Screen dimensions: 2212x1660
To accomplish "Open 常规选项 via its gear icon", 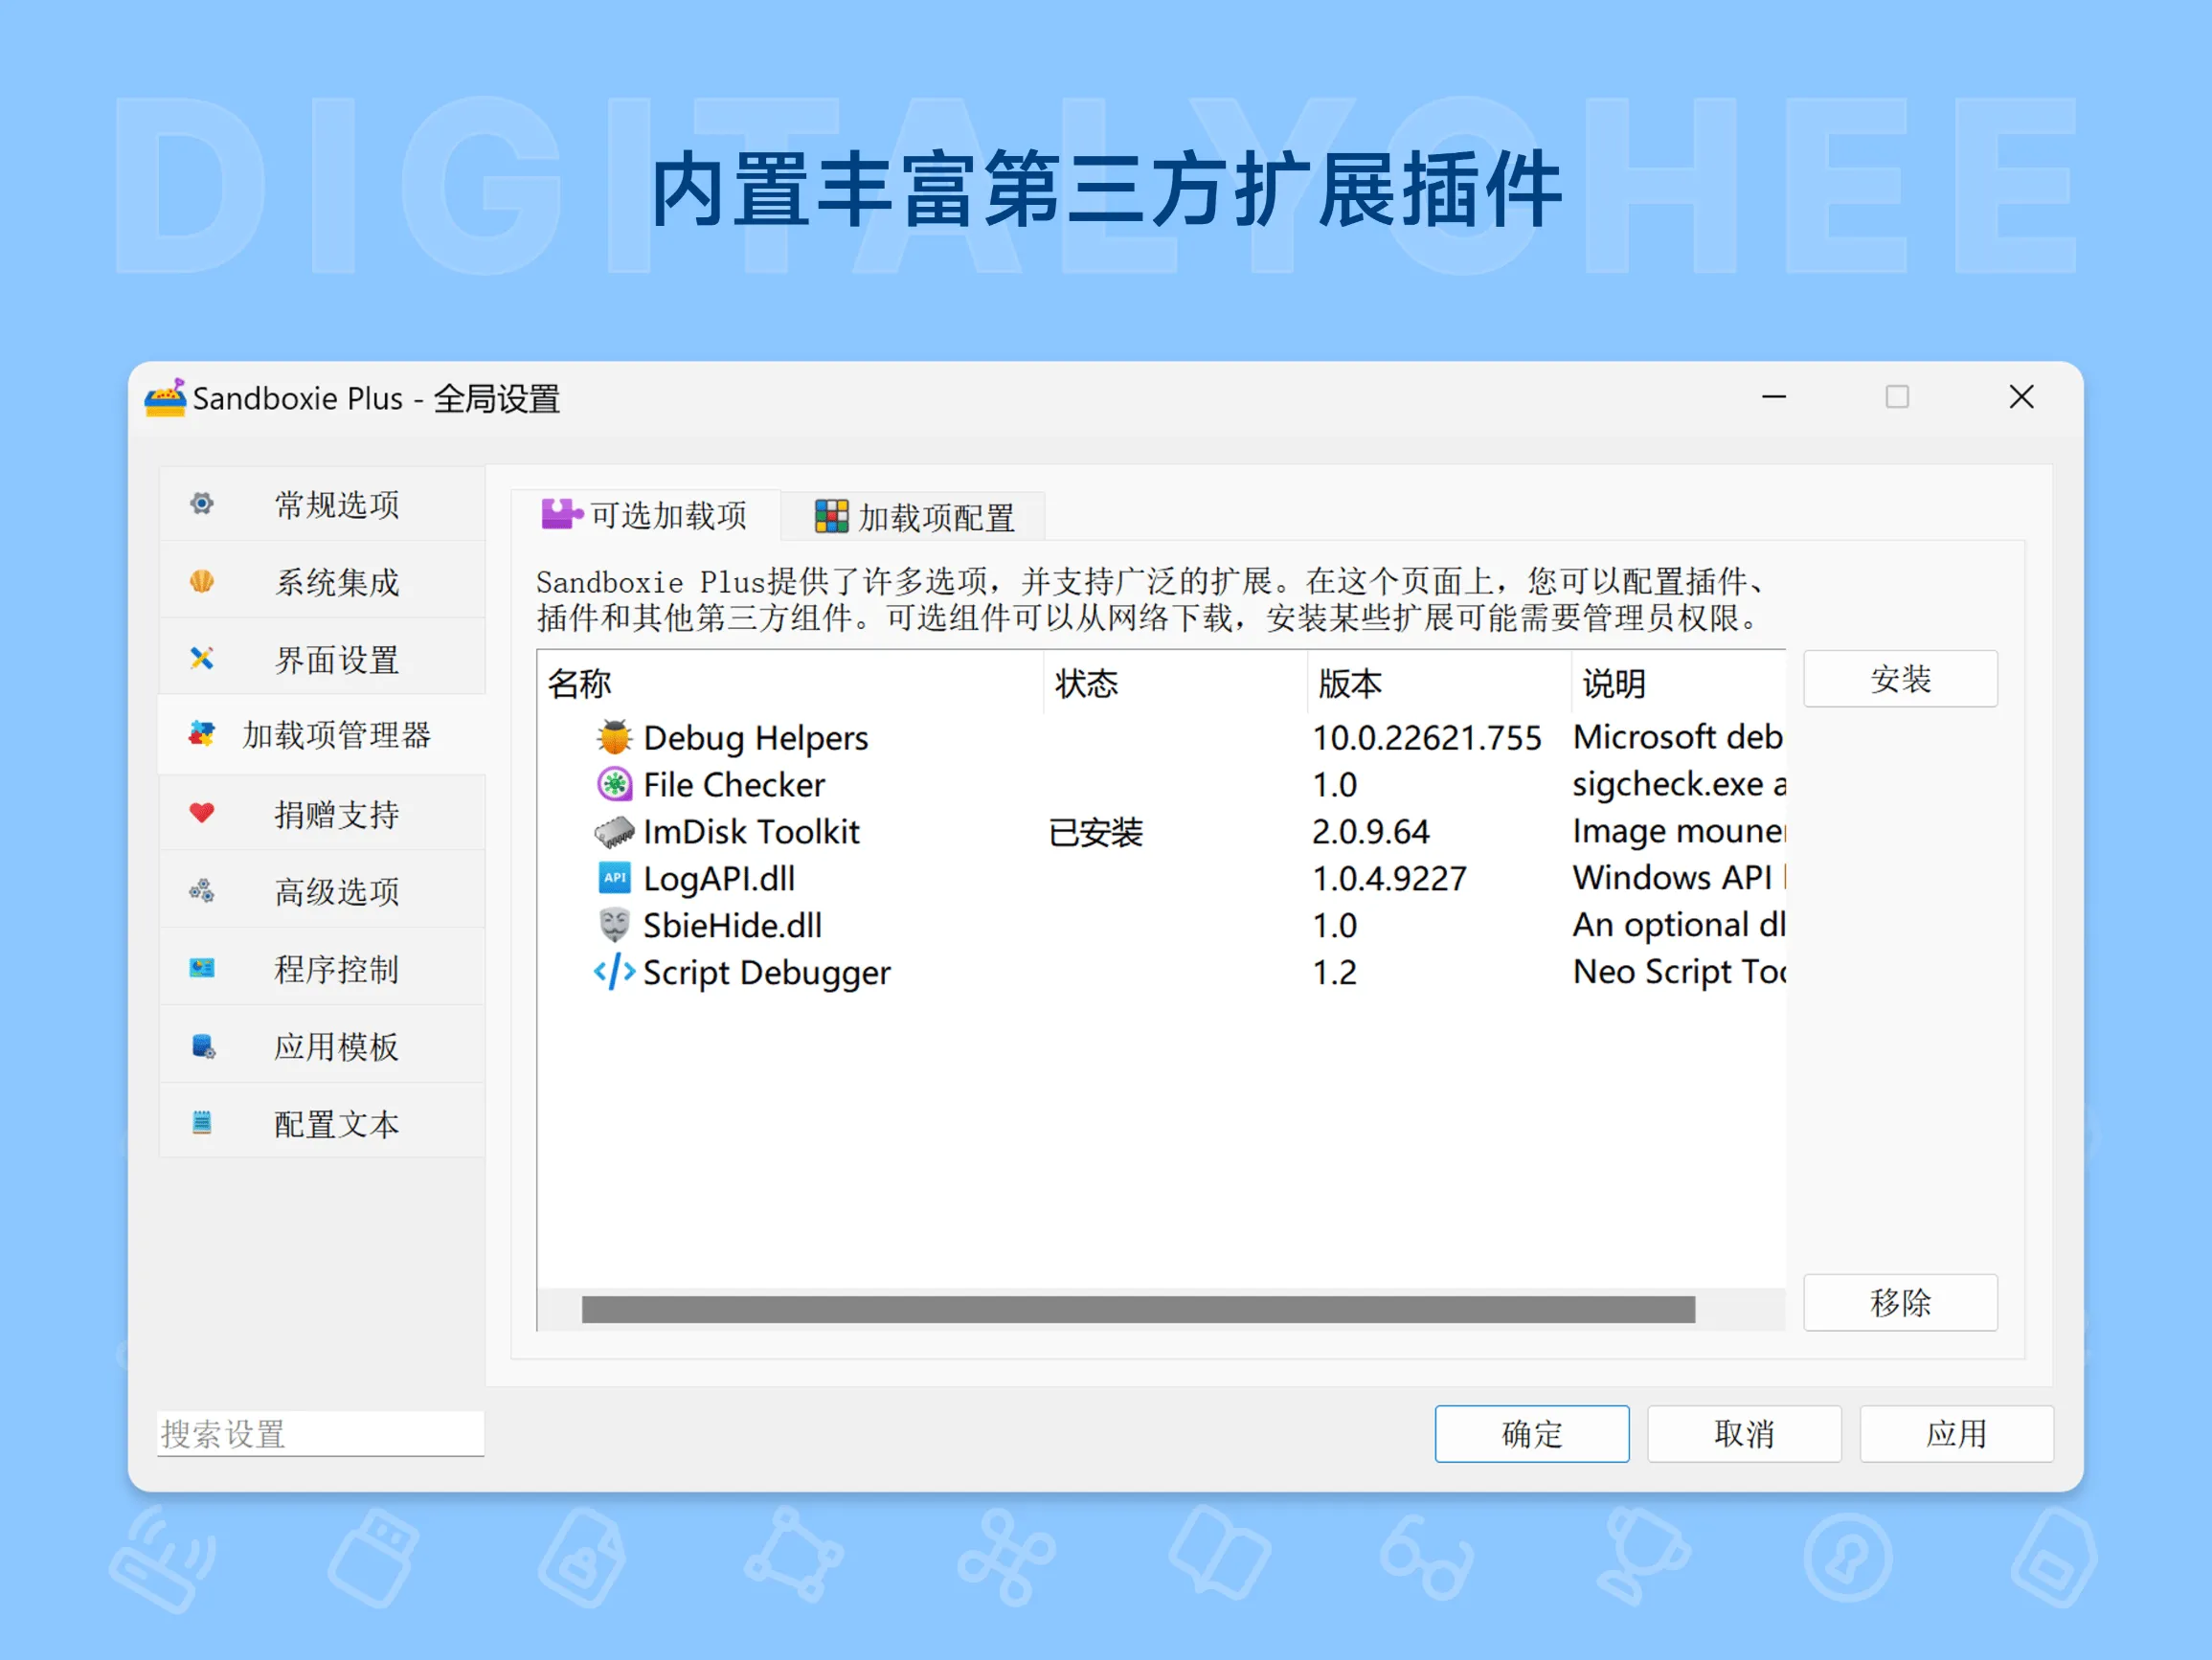I will (x=202, y=504).
